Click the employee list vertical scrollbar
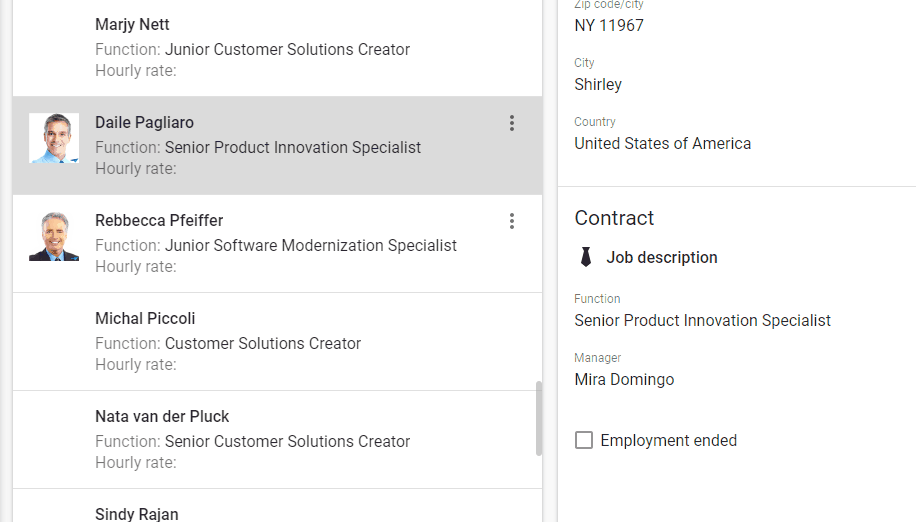 click(x=539, y=419)
